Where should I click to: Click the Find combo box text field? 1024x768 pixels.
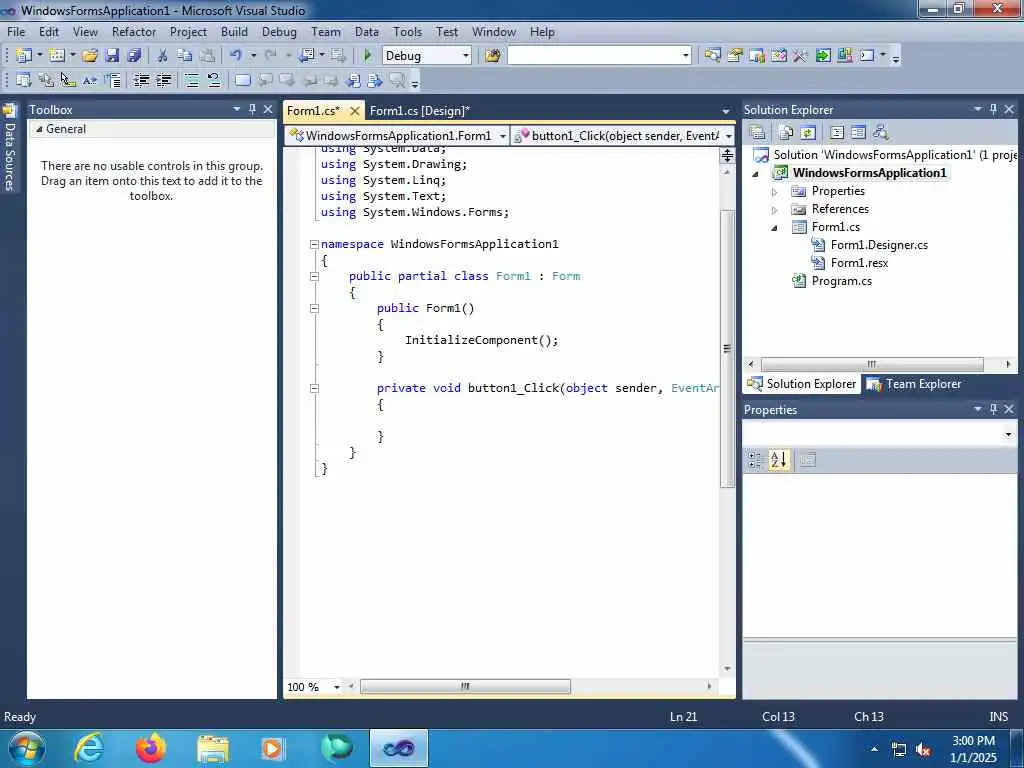click(594, 56)
